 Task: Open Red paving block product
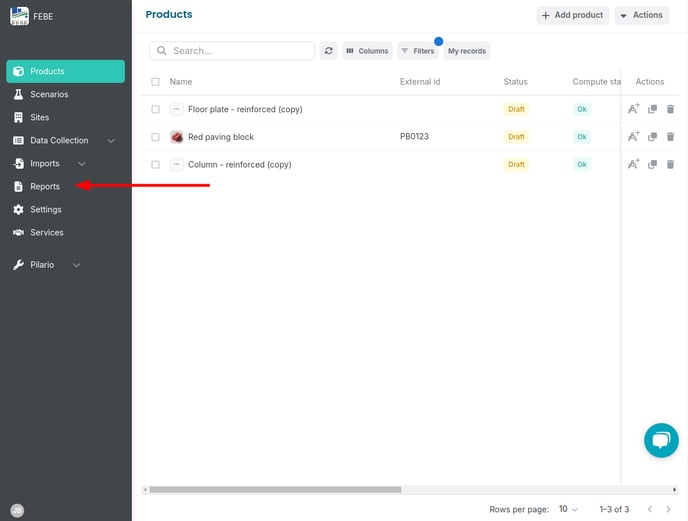tap(221, 137)
